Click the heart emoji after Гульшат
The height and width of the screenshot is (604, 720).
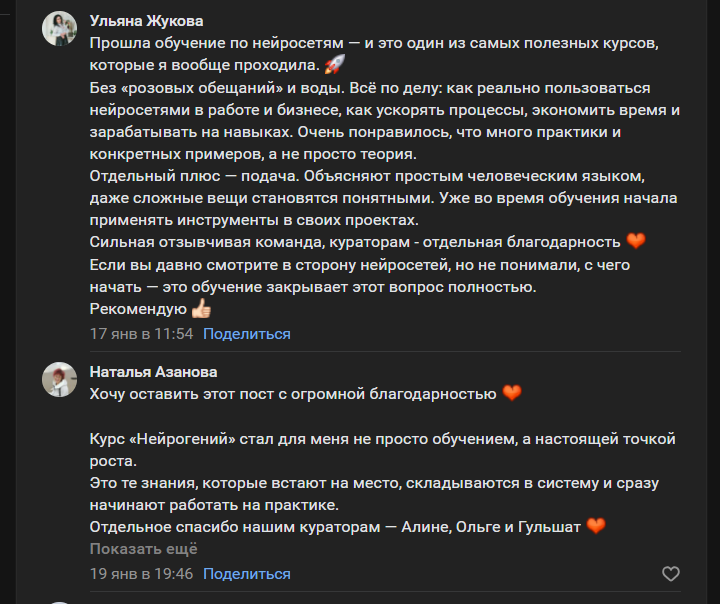tap(597, 526)
